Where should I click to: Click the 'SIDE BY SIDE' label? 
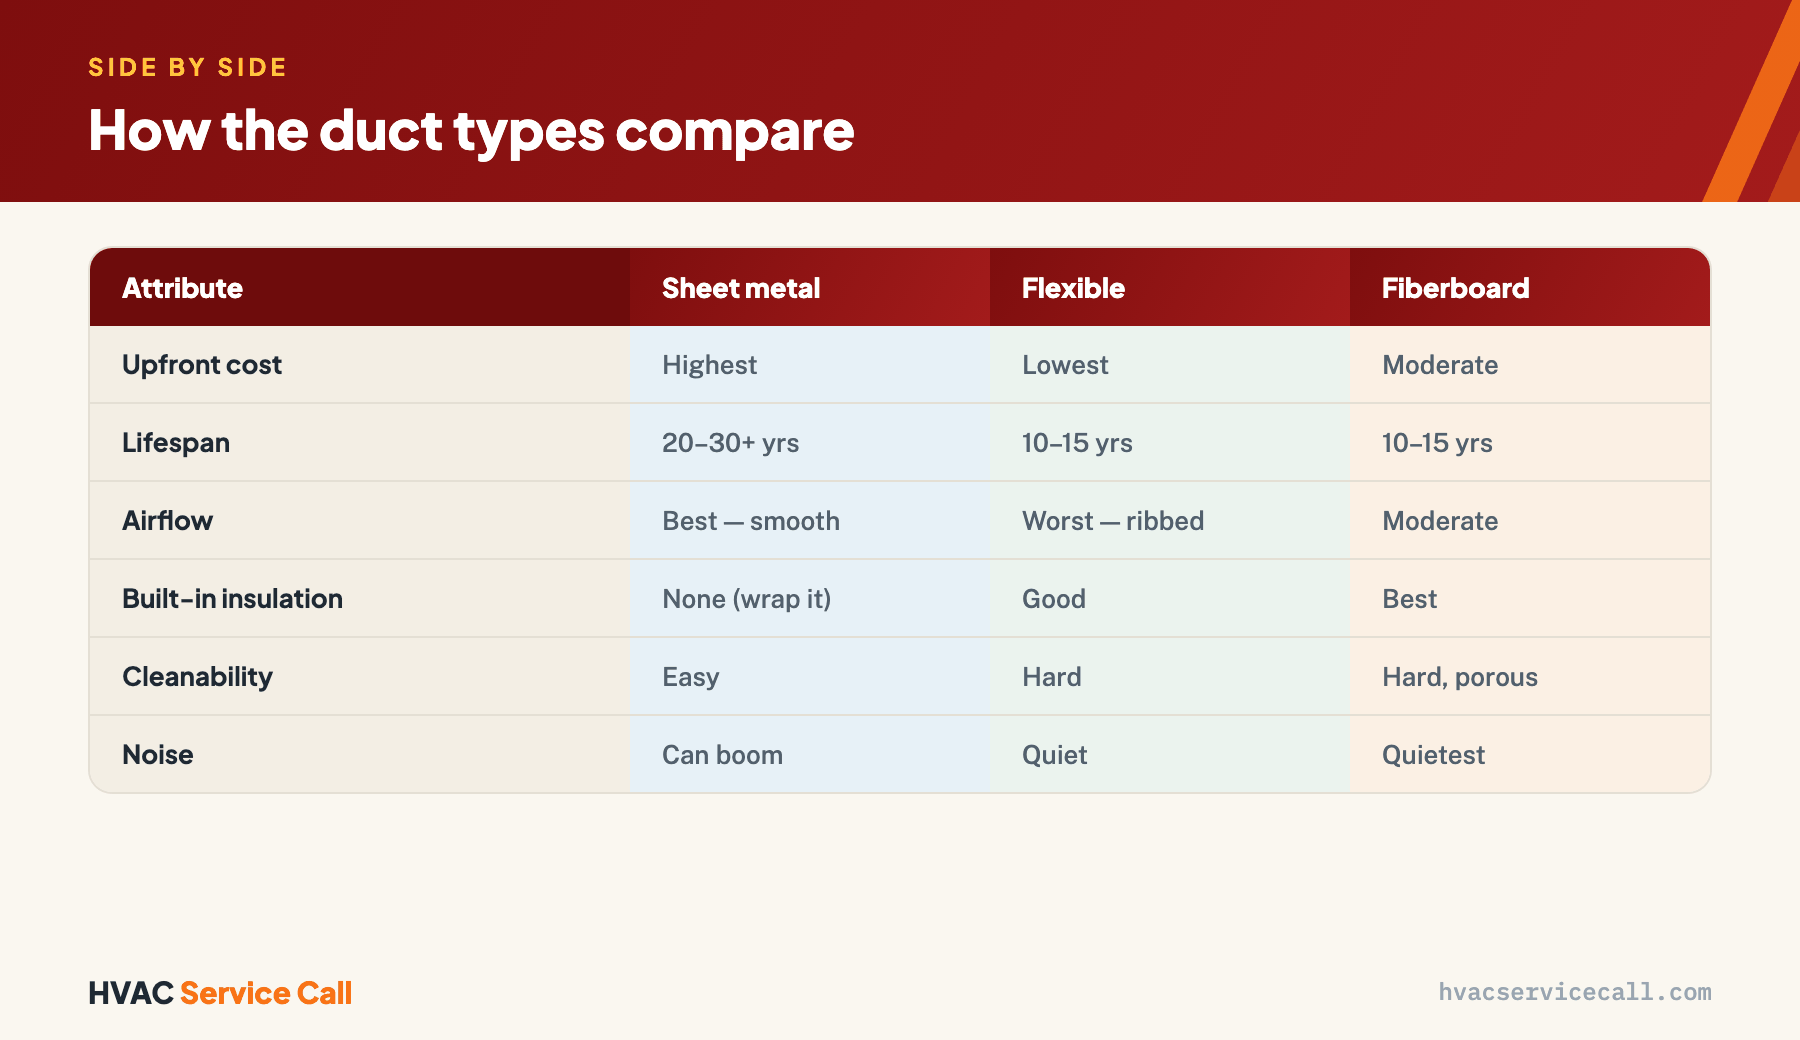(188, 67)
